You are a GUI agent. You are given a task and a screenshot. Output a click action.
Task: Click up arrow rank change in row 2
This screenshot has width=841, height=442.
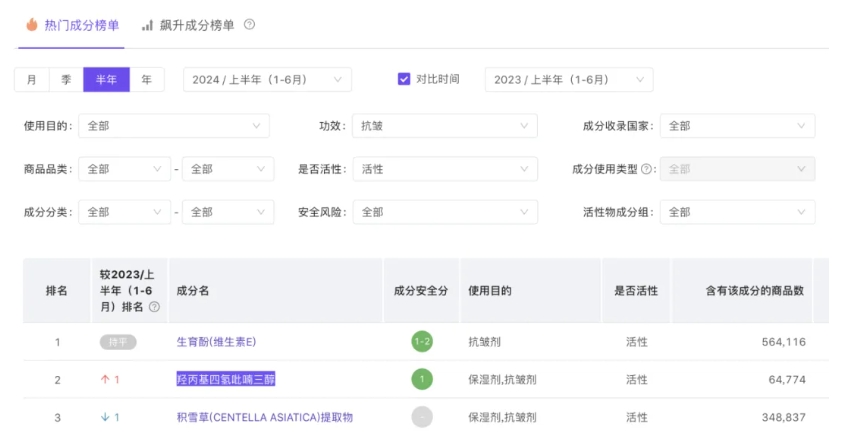[x=110, y=379]
